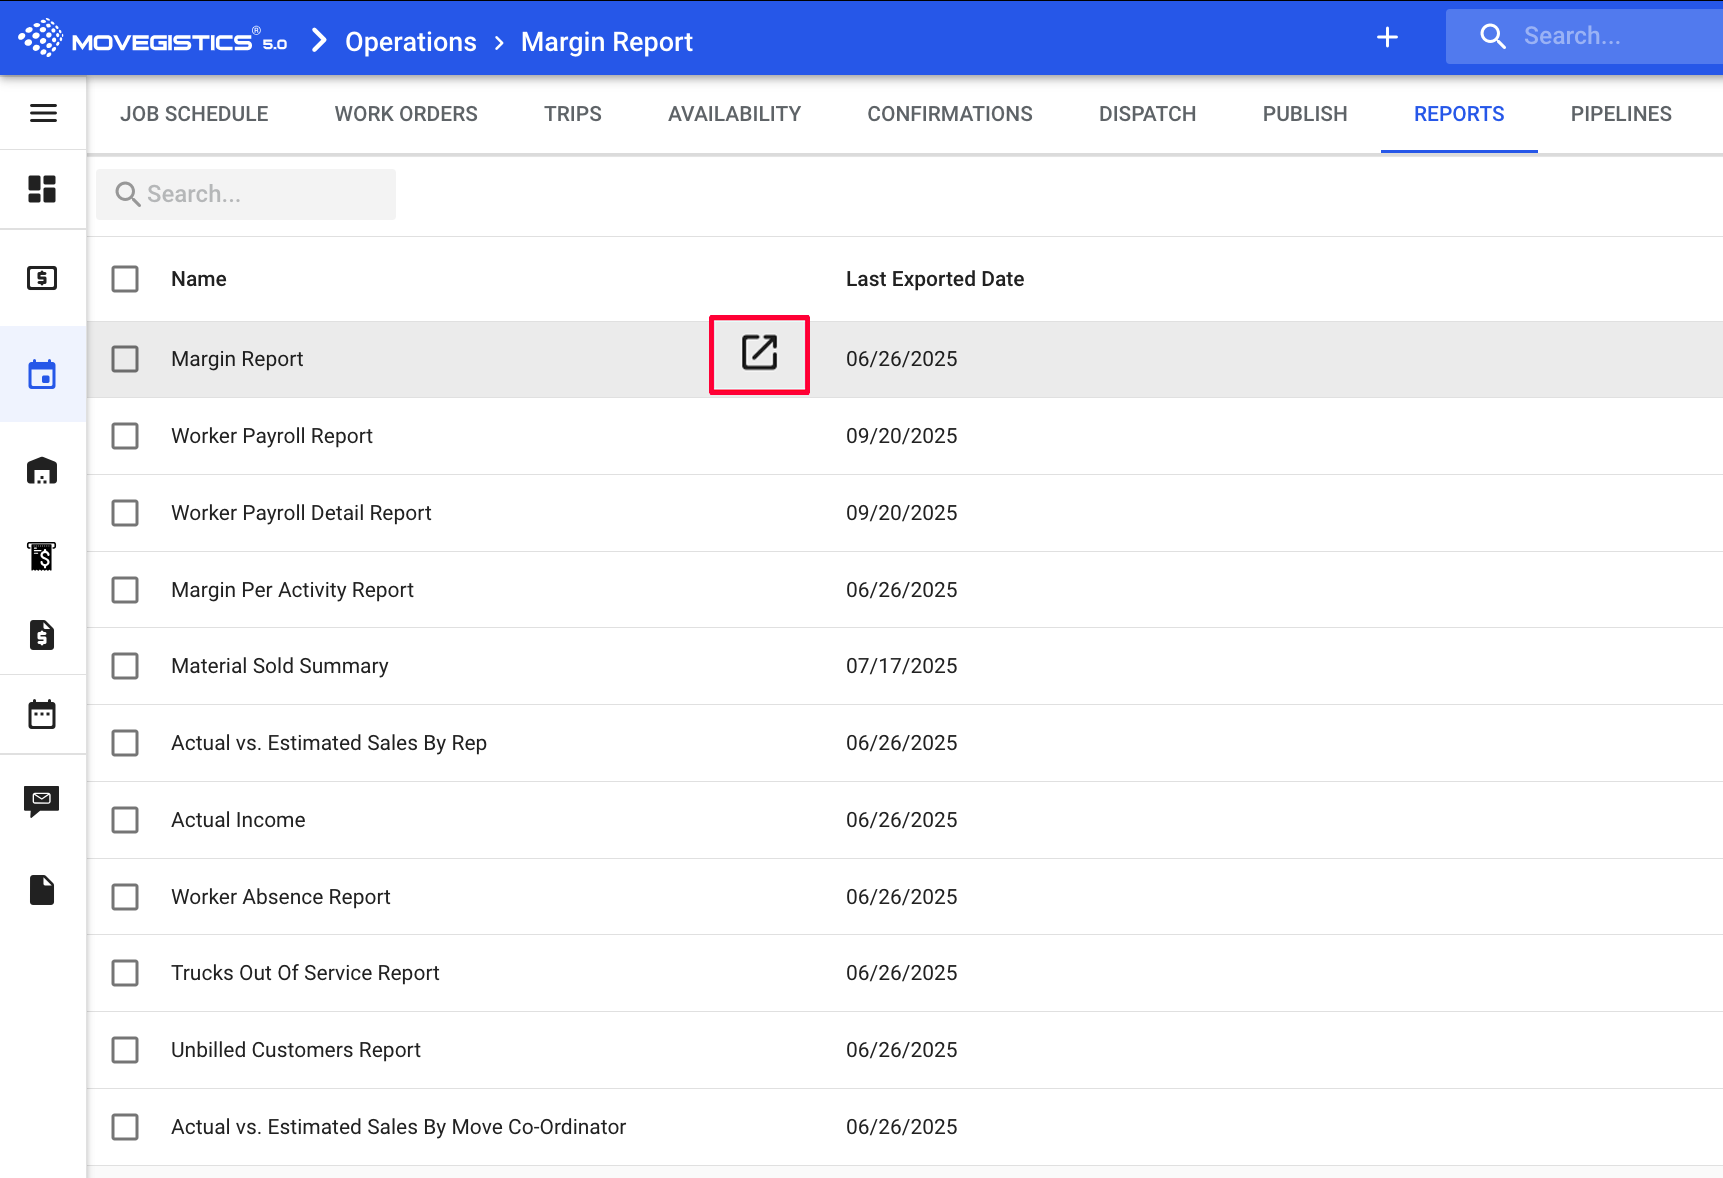Screen dimensions: 1723x1178
Task: Switch to the Dispatch tab
Action: [1147, 114]
